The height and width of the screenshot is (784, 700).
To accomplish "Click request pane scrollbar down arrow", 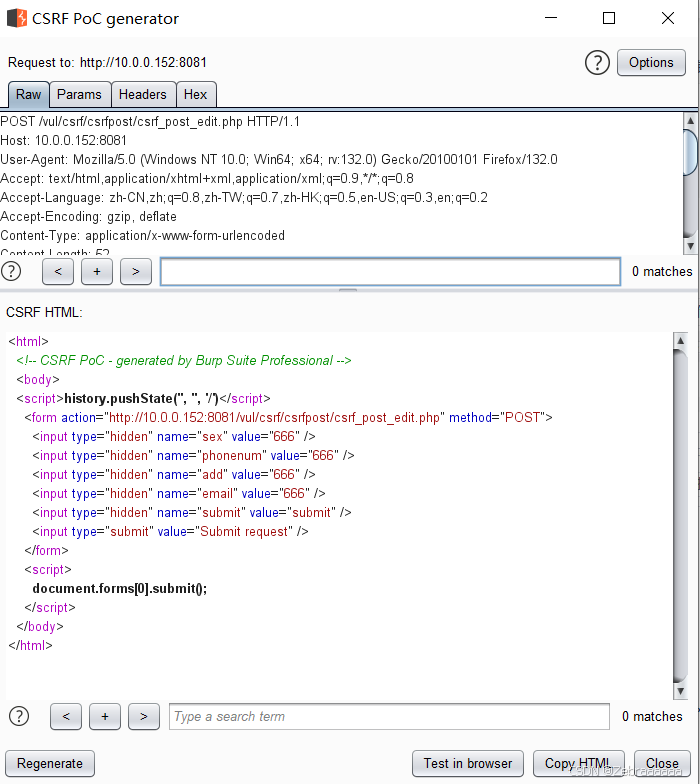I will (690, 246).
